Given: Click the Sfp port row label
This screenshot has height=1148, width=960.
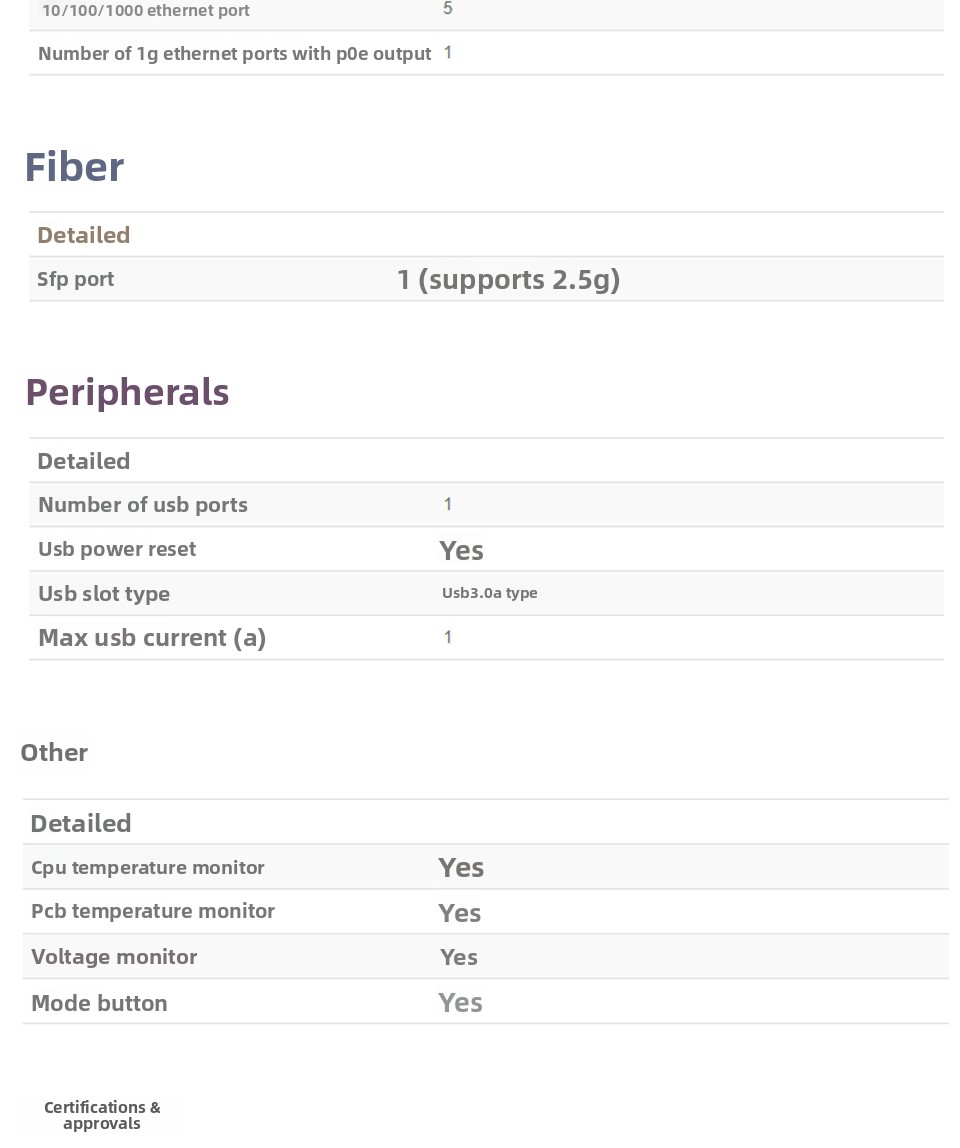Looking at the screenshot, I should click(76, 279).
